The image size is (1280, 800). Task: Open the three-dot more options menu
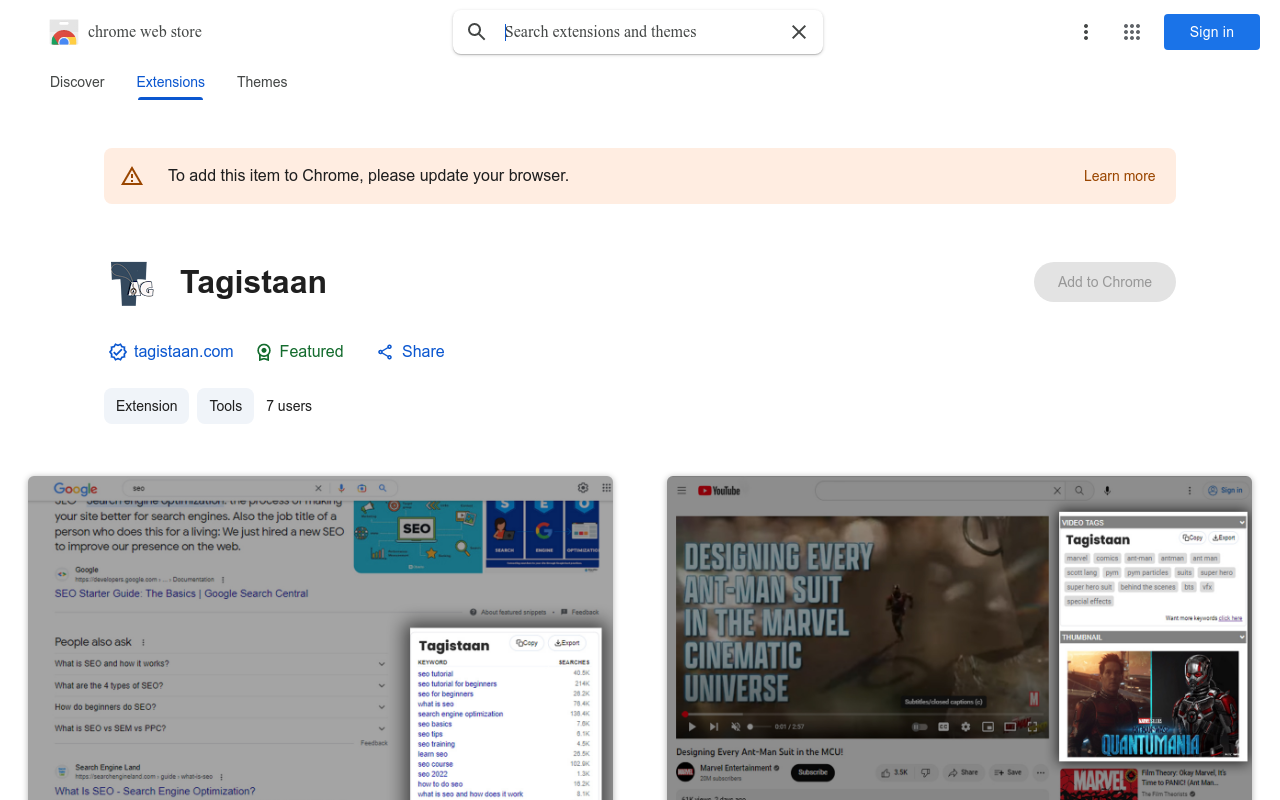pyautogui.click(x=1086, y=32)
